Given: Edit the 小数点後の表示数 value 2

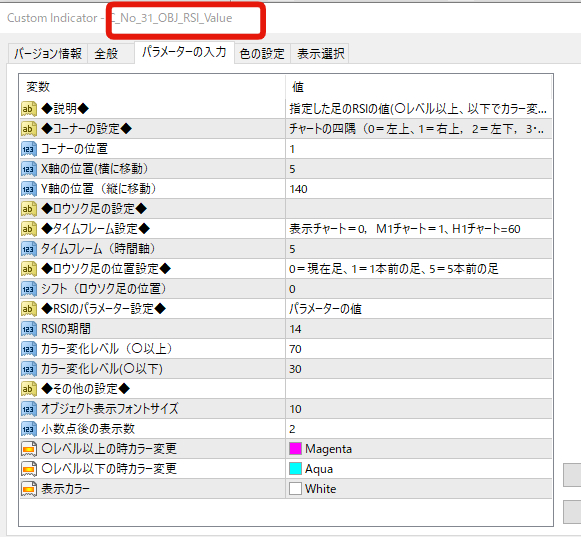Looking at the screenshot, I should coord(419,429).
